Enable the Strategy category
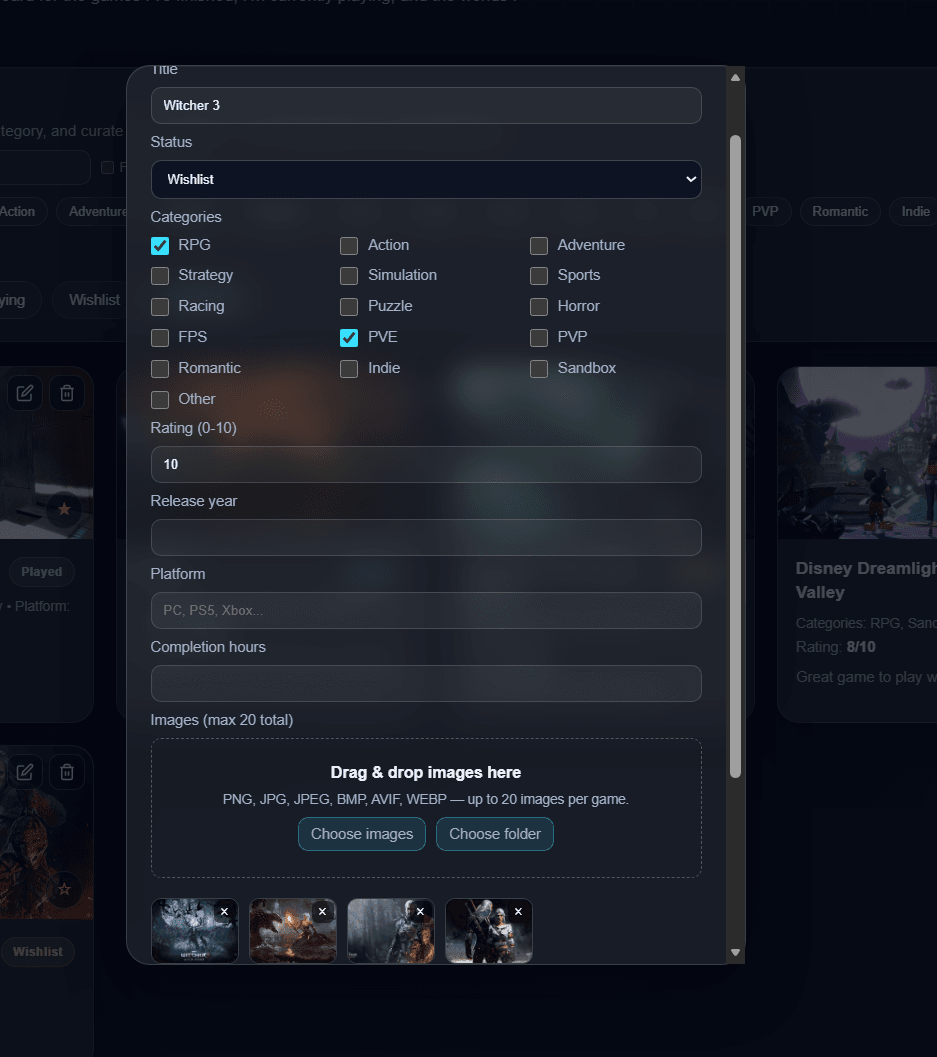 click(160, 276)
